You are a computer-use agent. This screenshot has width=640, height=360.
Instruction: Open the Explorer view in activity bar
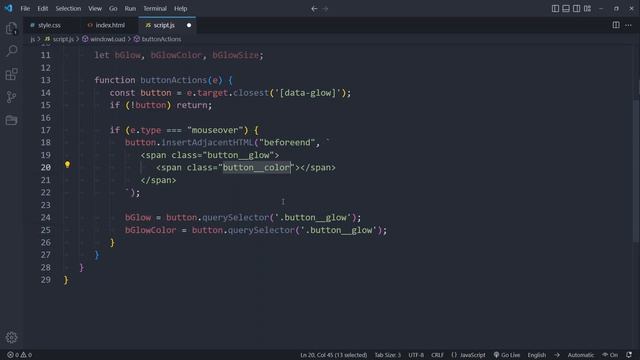11,29
